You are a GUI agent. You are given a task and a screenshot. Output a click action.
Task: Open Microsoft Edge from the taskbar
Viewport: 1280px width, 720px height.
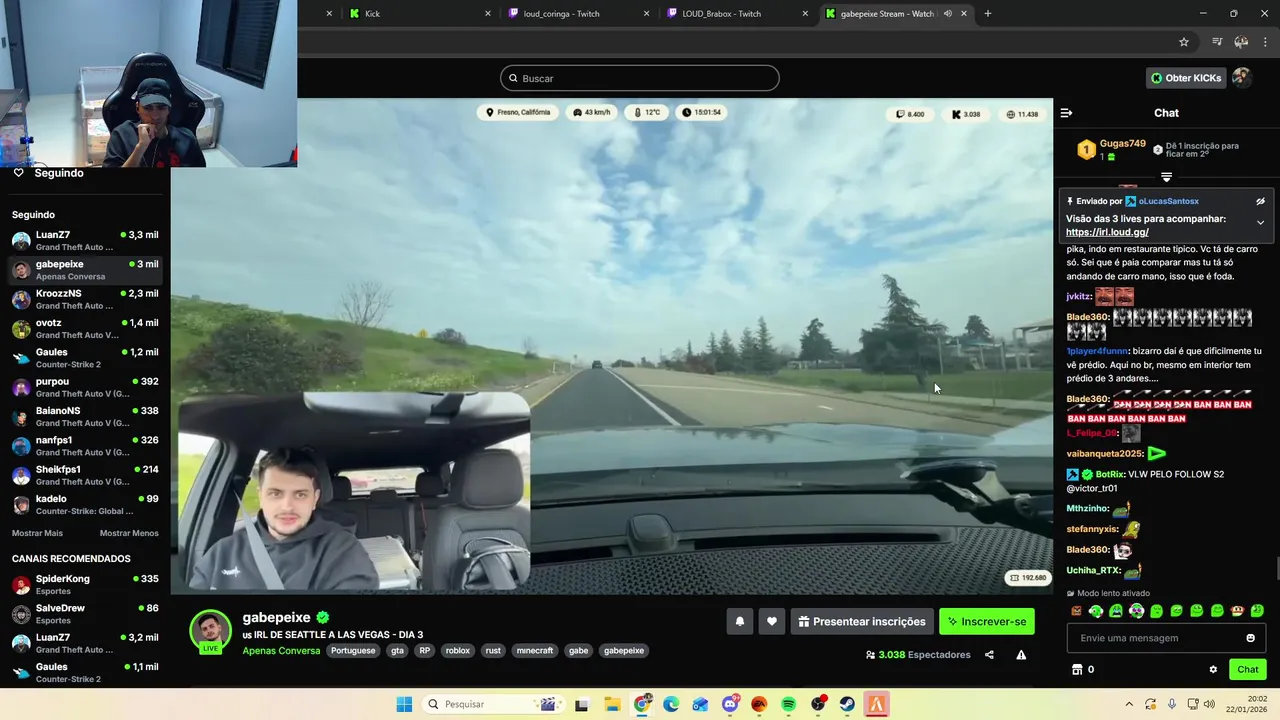click(671, 704)
